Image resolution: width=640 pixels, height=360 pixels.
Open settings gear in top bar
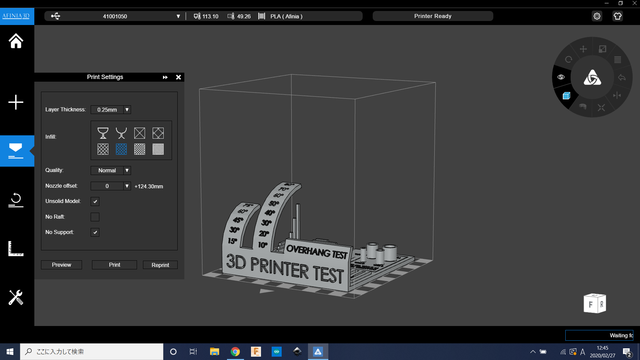tap(597, 16)
